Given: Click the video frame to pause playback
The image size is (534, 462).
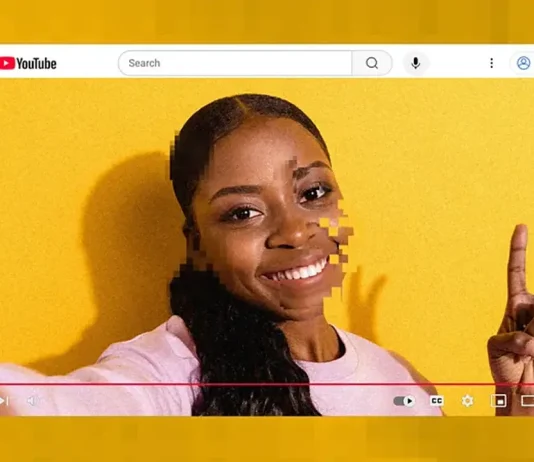Looking at the screenshot, I should pos(267,232).
